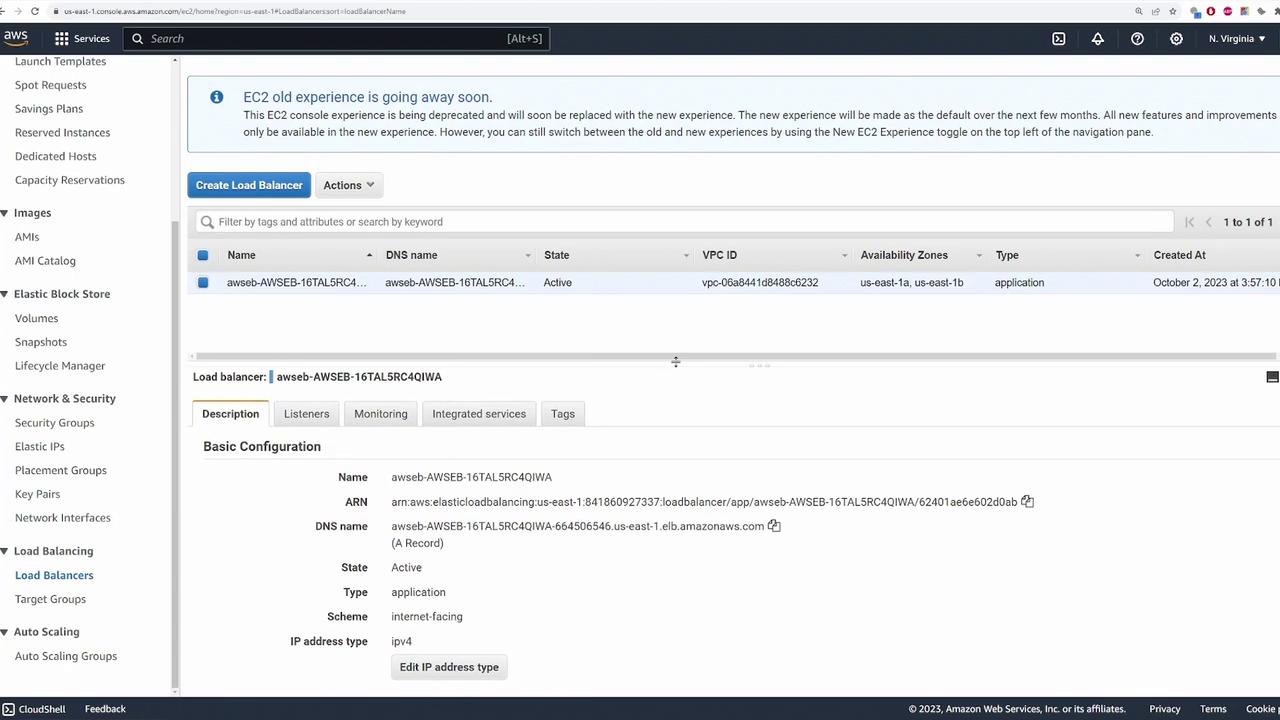Open Auto Scaling Groups in sidebar
This screenshot has height=720, width=1280.
(x=66, y=656)
